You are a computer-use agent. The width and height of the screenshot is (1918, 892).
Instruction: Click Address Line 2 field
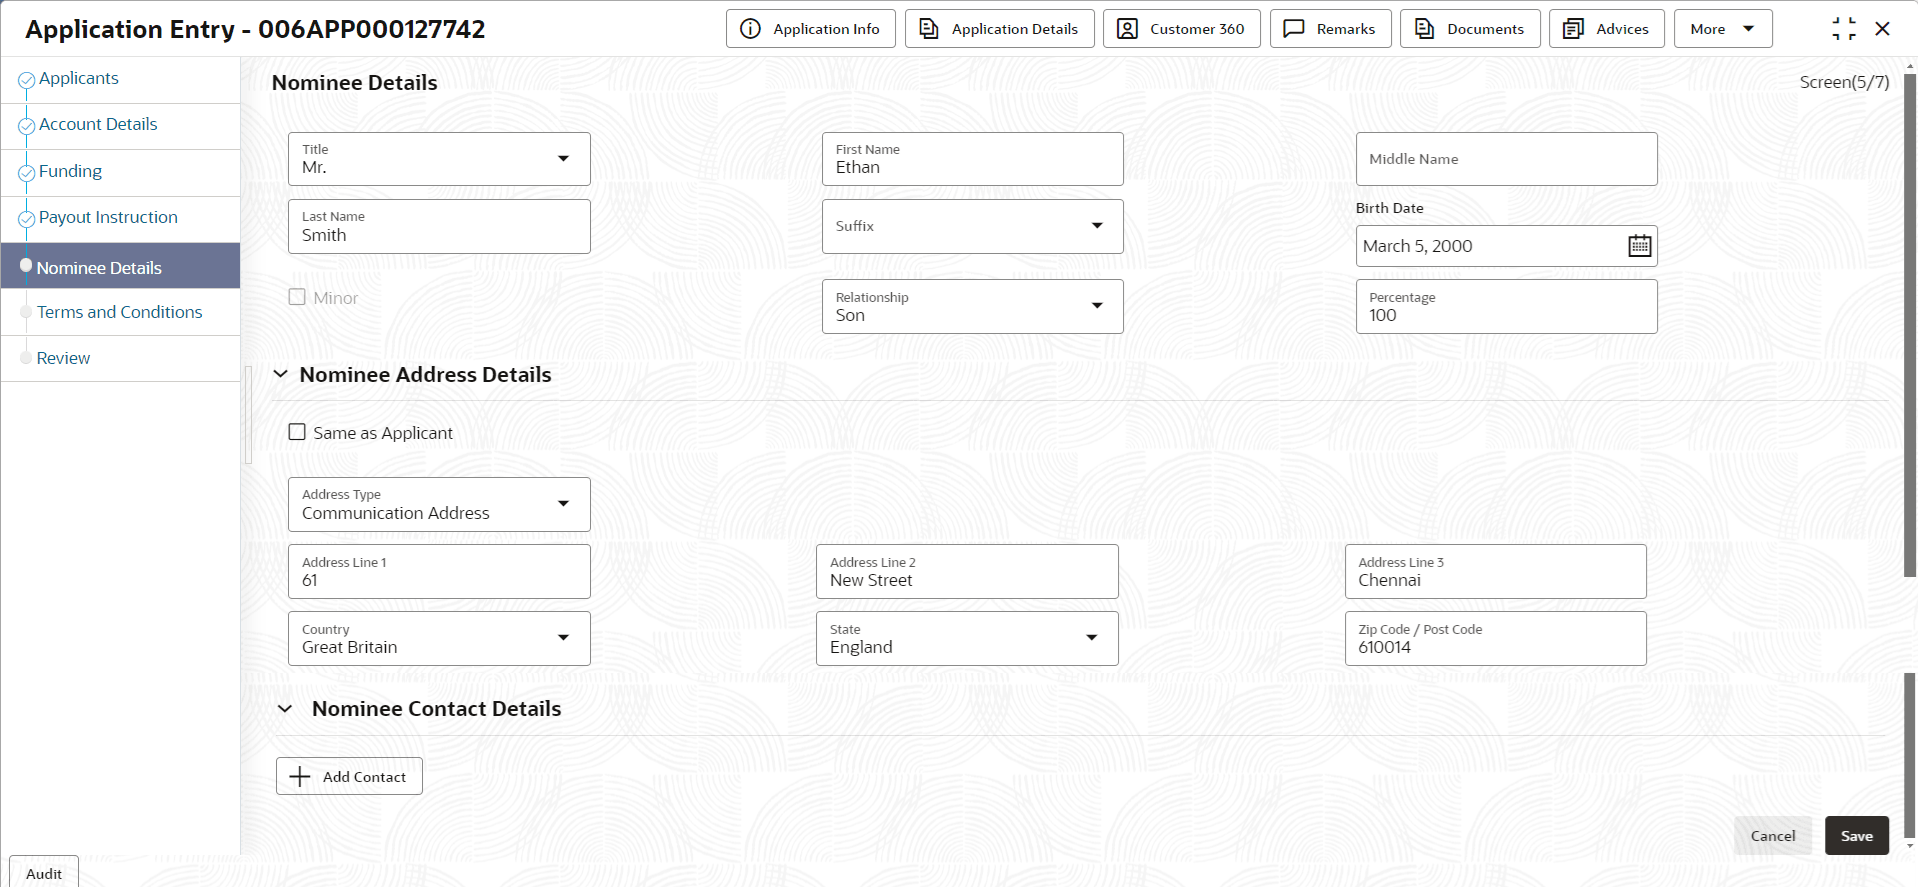tap(967, 571)
